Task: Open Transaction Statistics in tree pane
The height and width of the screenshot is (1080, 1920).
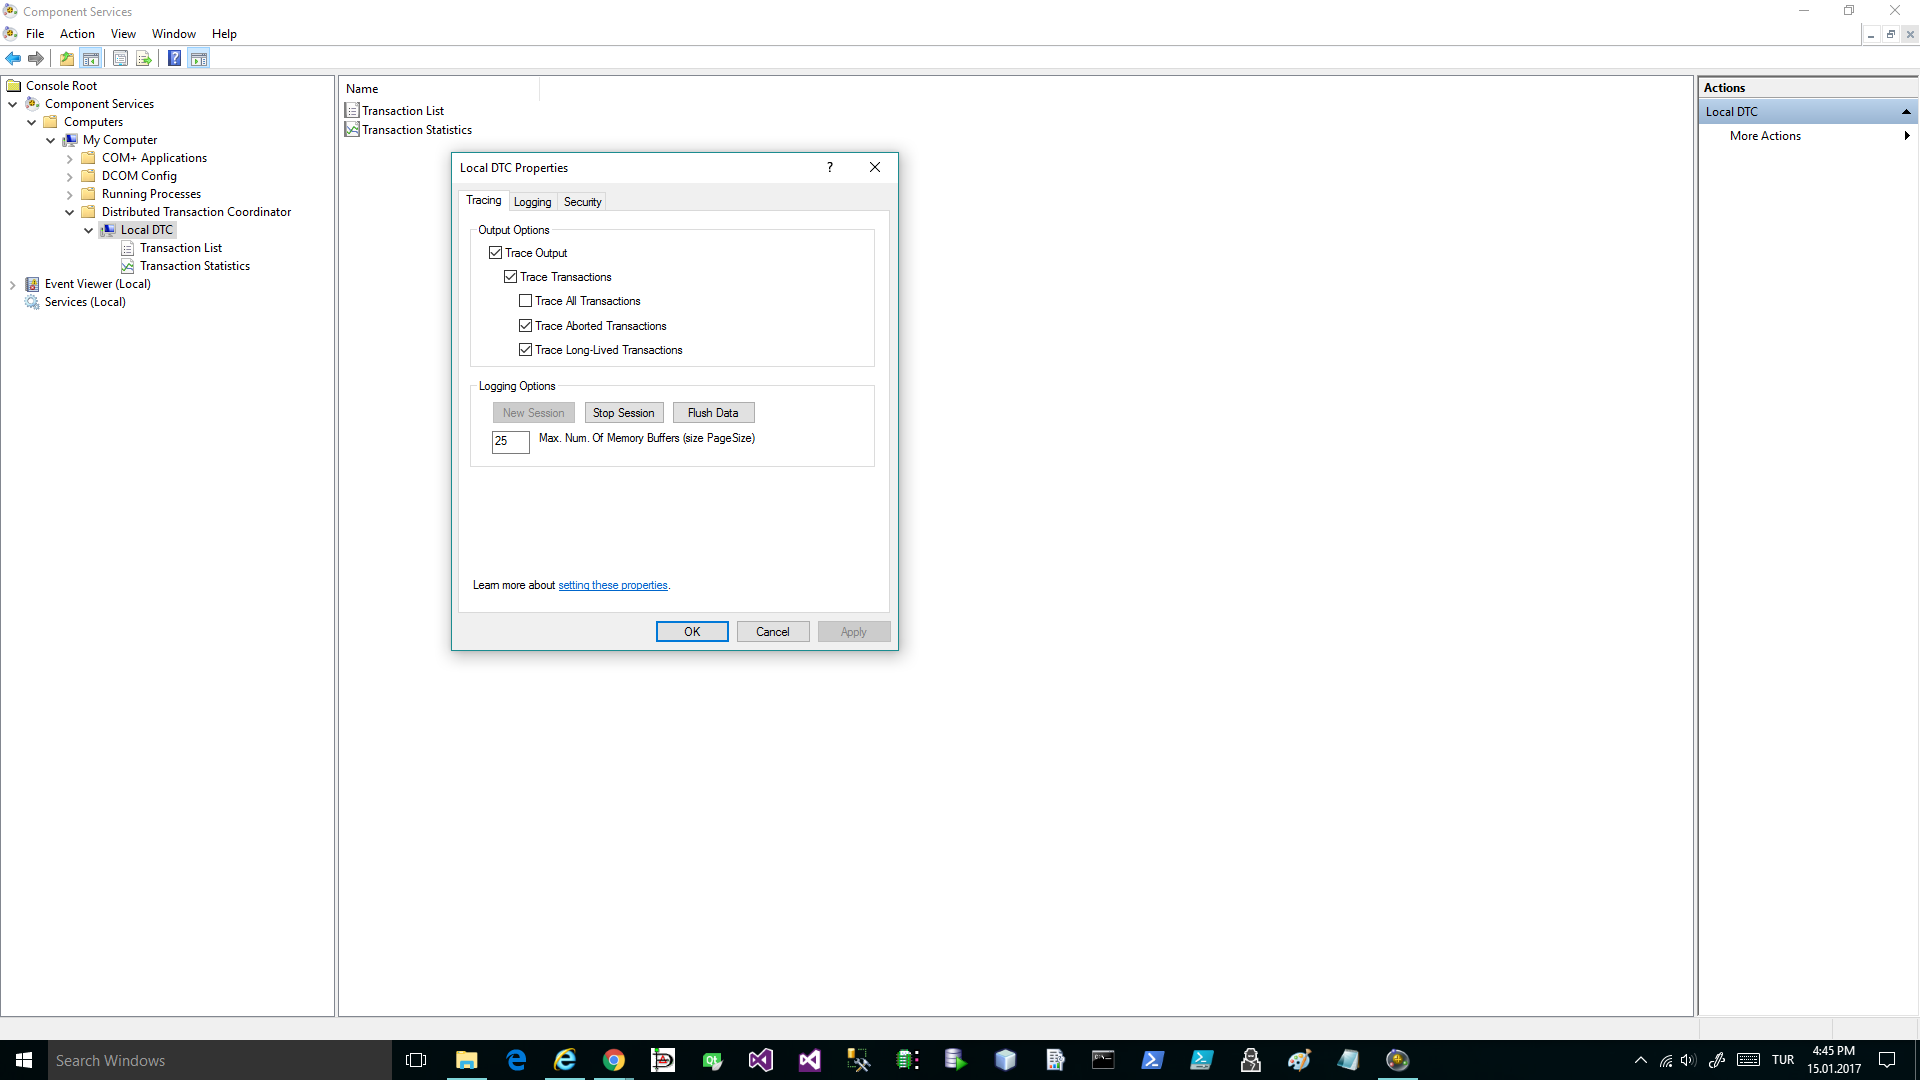Action: click(x=195, y=266)
